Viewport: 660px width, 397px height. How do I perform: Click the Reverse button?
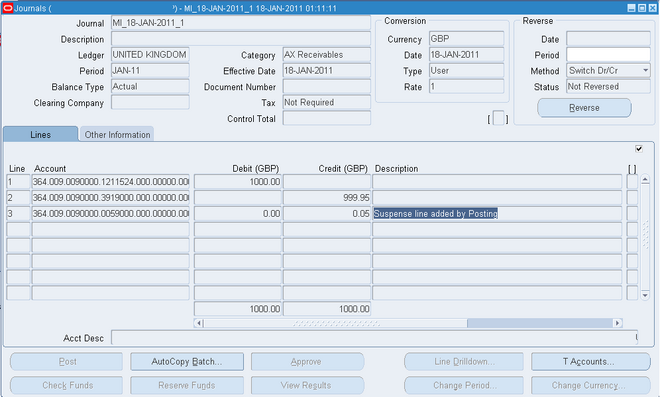(x=584, y=108)
